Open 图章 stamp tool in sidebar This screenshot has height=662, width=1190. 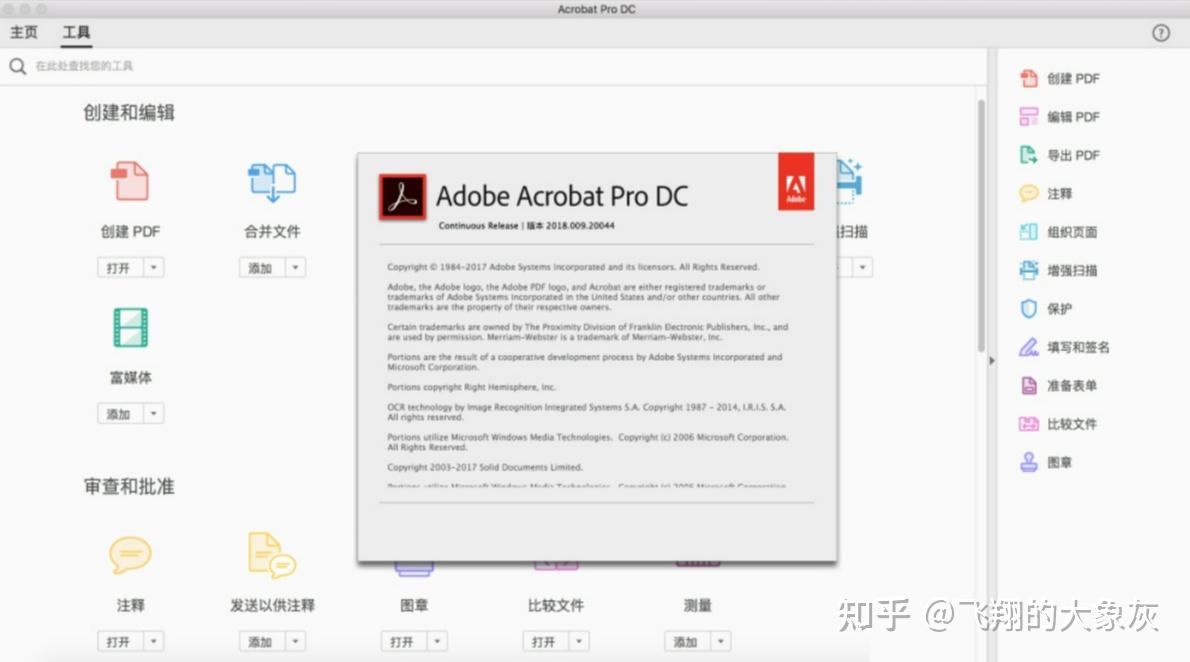1045,462
